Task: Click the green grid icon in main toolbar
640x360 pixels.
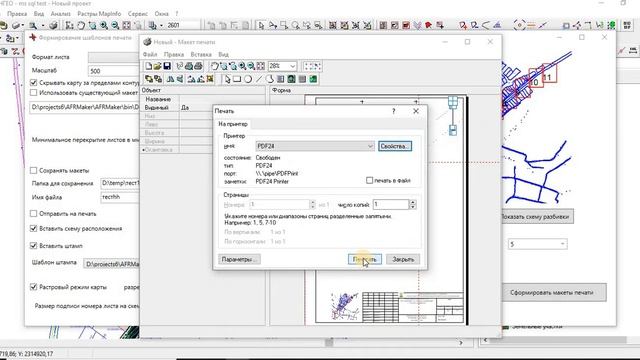Action: pyautogui.click(x=611, y=25)
